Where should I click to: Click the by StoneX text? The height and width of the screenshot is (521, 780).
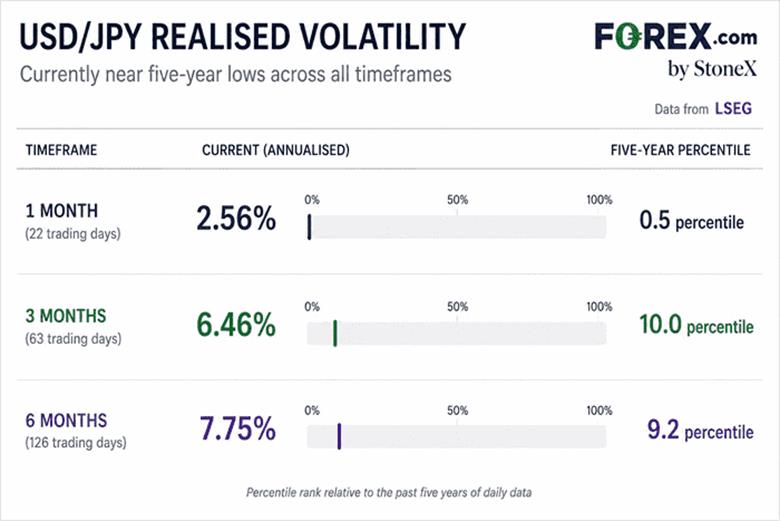tap(712, 69)
